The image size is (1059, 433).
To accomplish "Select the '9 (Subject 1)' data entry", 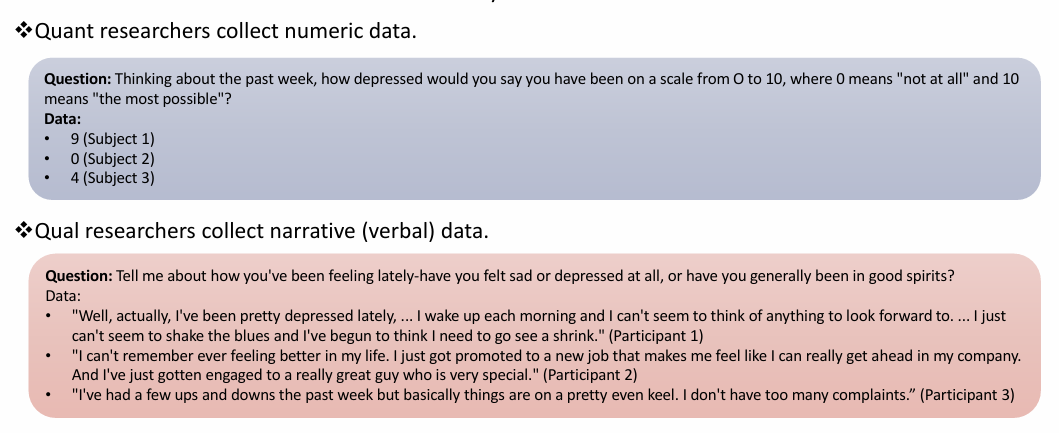I will (113, 139).
